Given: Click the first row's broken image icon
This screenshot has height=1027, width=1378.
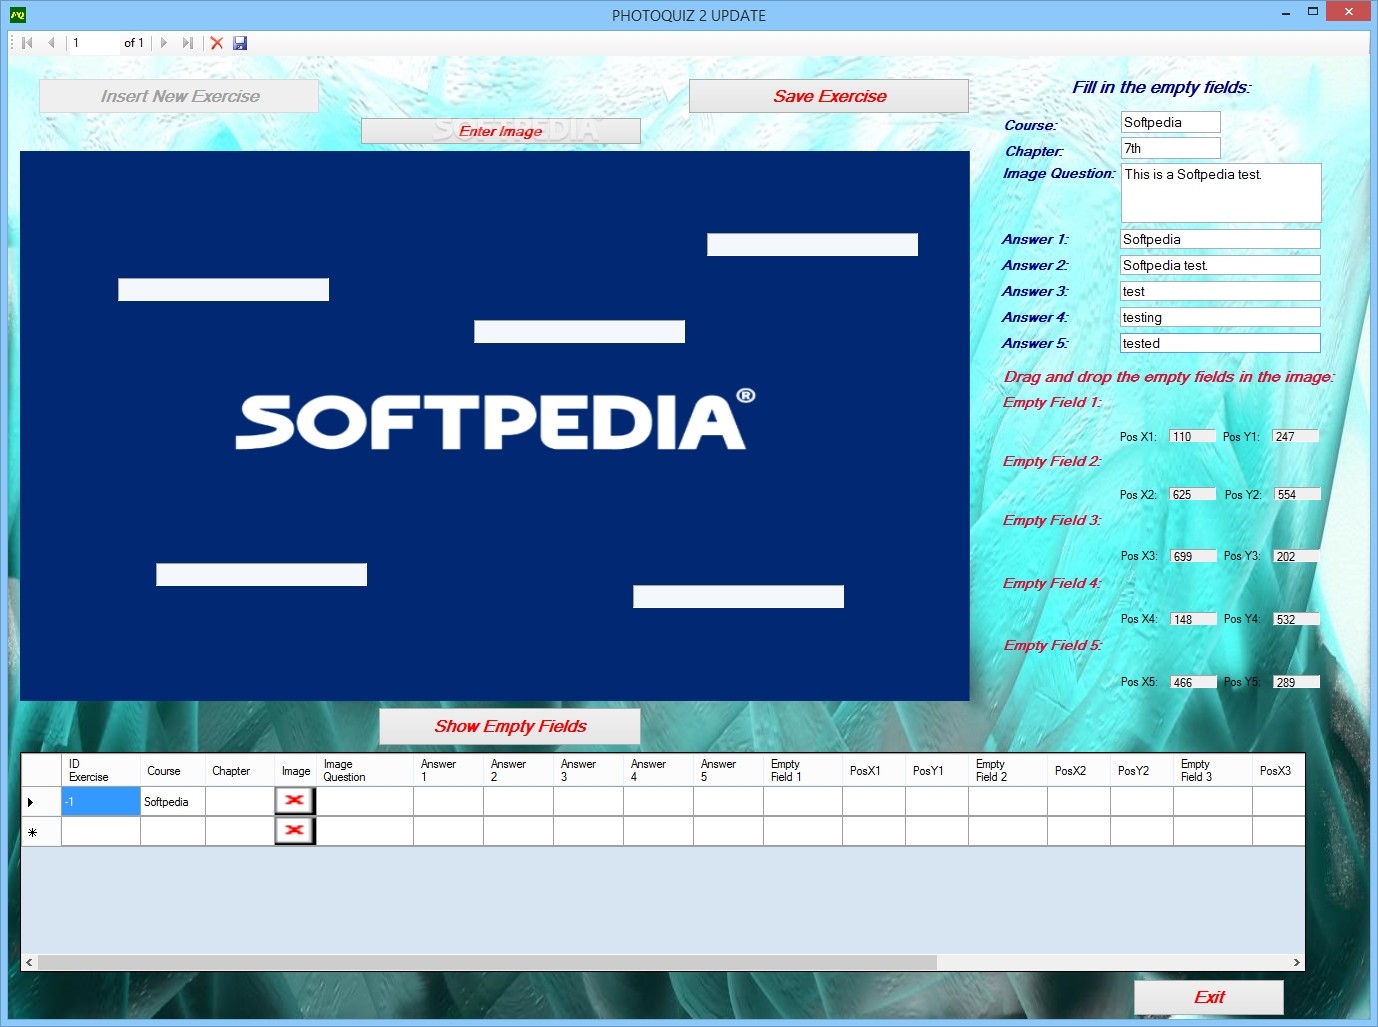Looking at the screenshot, I should tap(295, 801).
